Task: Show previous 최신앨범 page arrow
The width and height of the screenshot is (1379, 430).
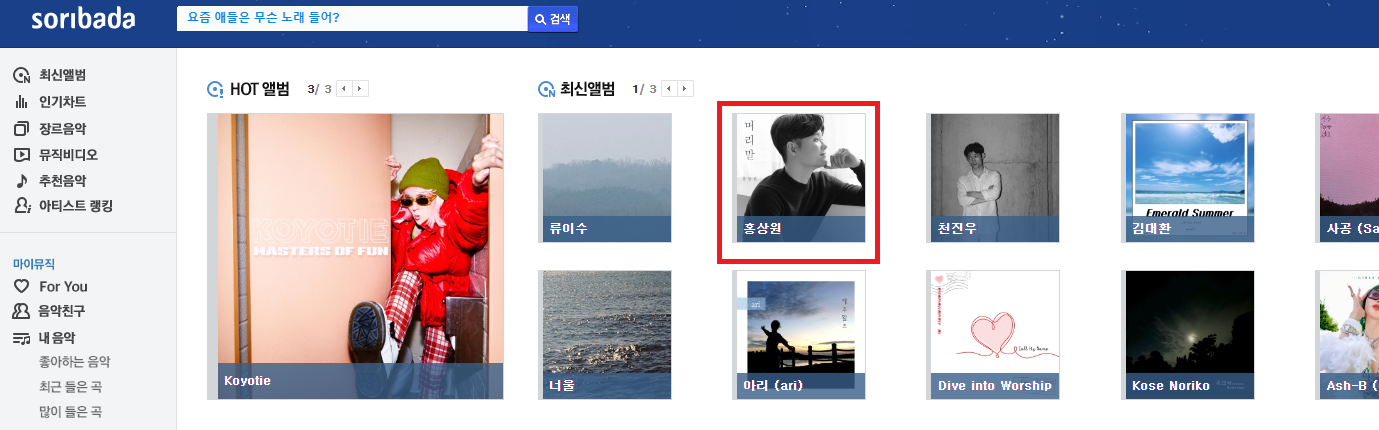Action: (668, 89)
